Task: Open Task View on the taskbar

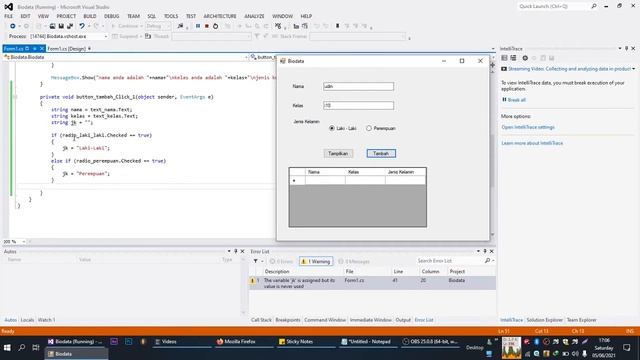Action: click(36, 348)
